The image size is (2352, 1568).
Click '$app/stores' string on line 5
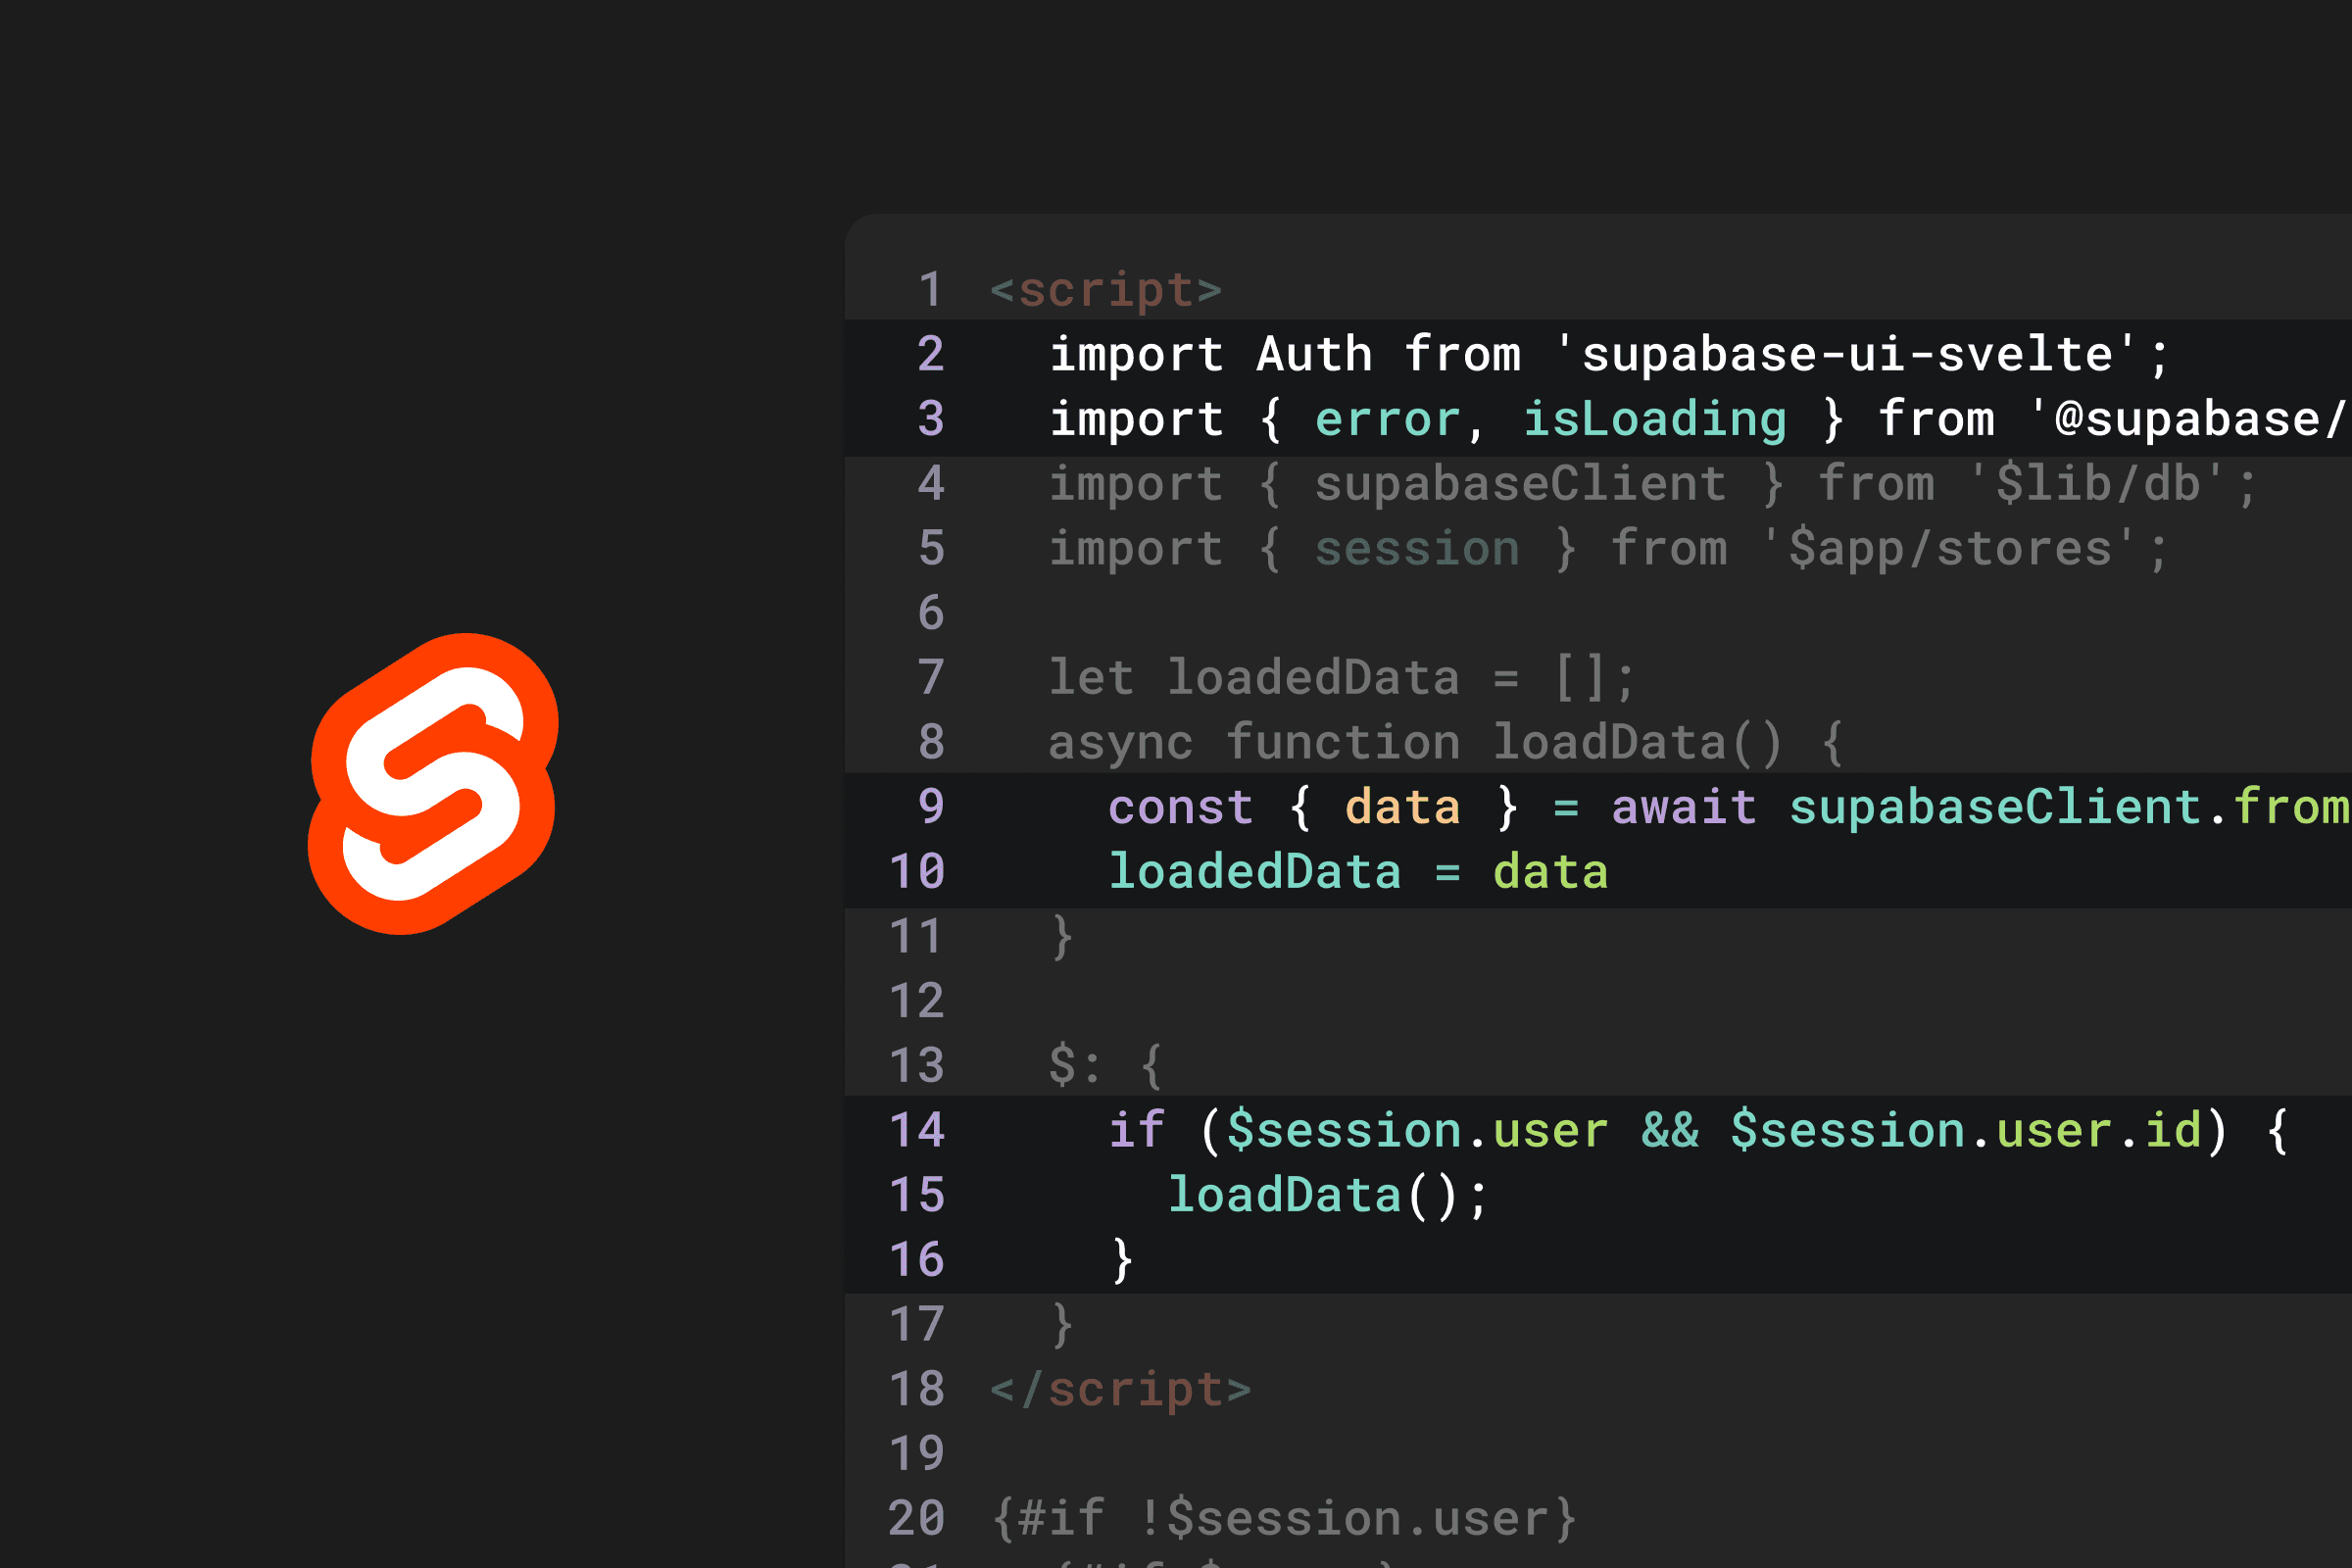[x=1948, y=550]
